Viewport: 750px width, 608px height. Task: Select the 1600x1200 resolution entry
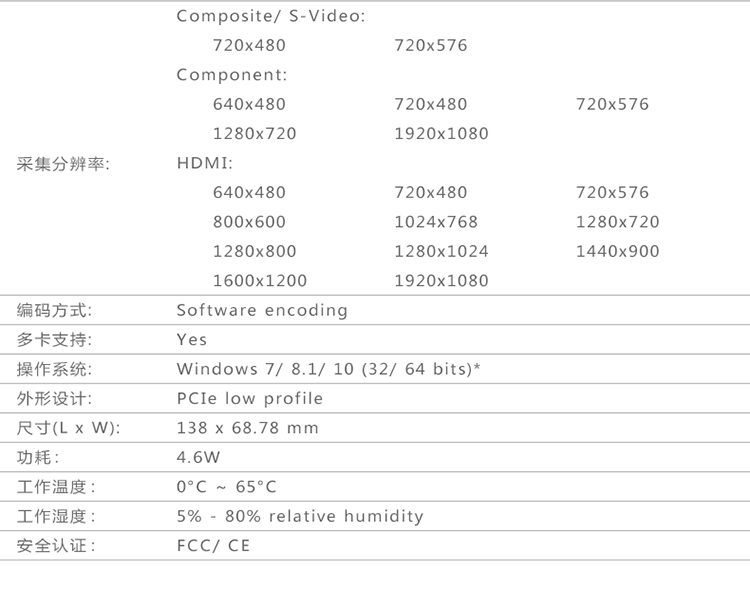[260, 281]
